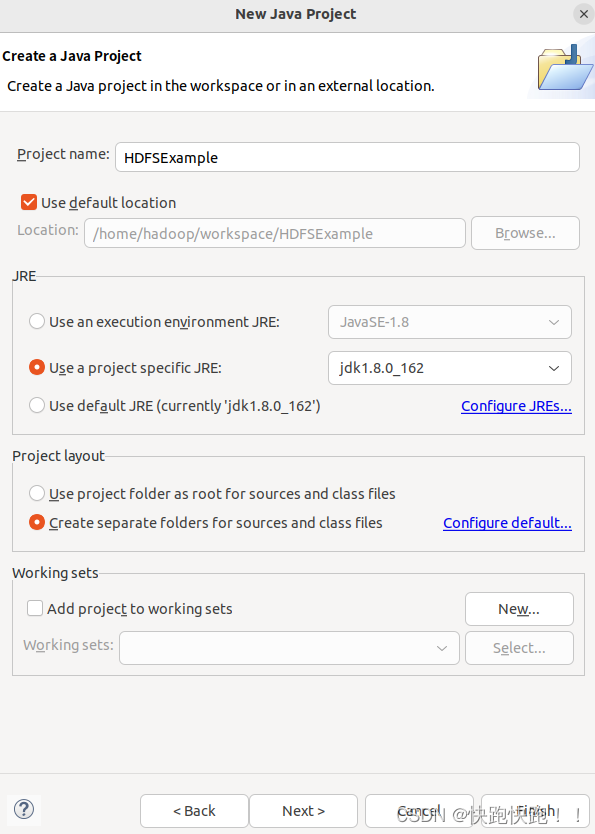595x834 pixels.
Task: Open the Configure JREs settings
Action: 516,405
